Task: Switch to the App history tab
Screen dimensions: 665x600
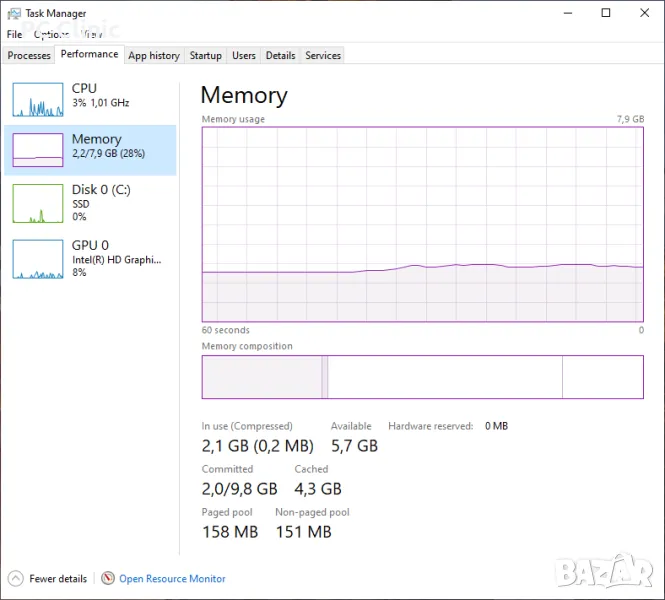Action: click(154, 56)
